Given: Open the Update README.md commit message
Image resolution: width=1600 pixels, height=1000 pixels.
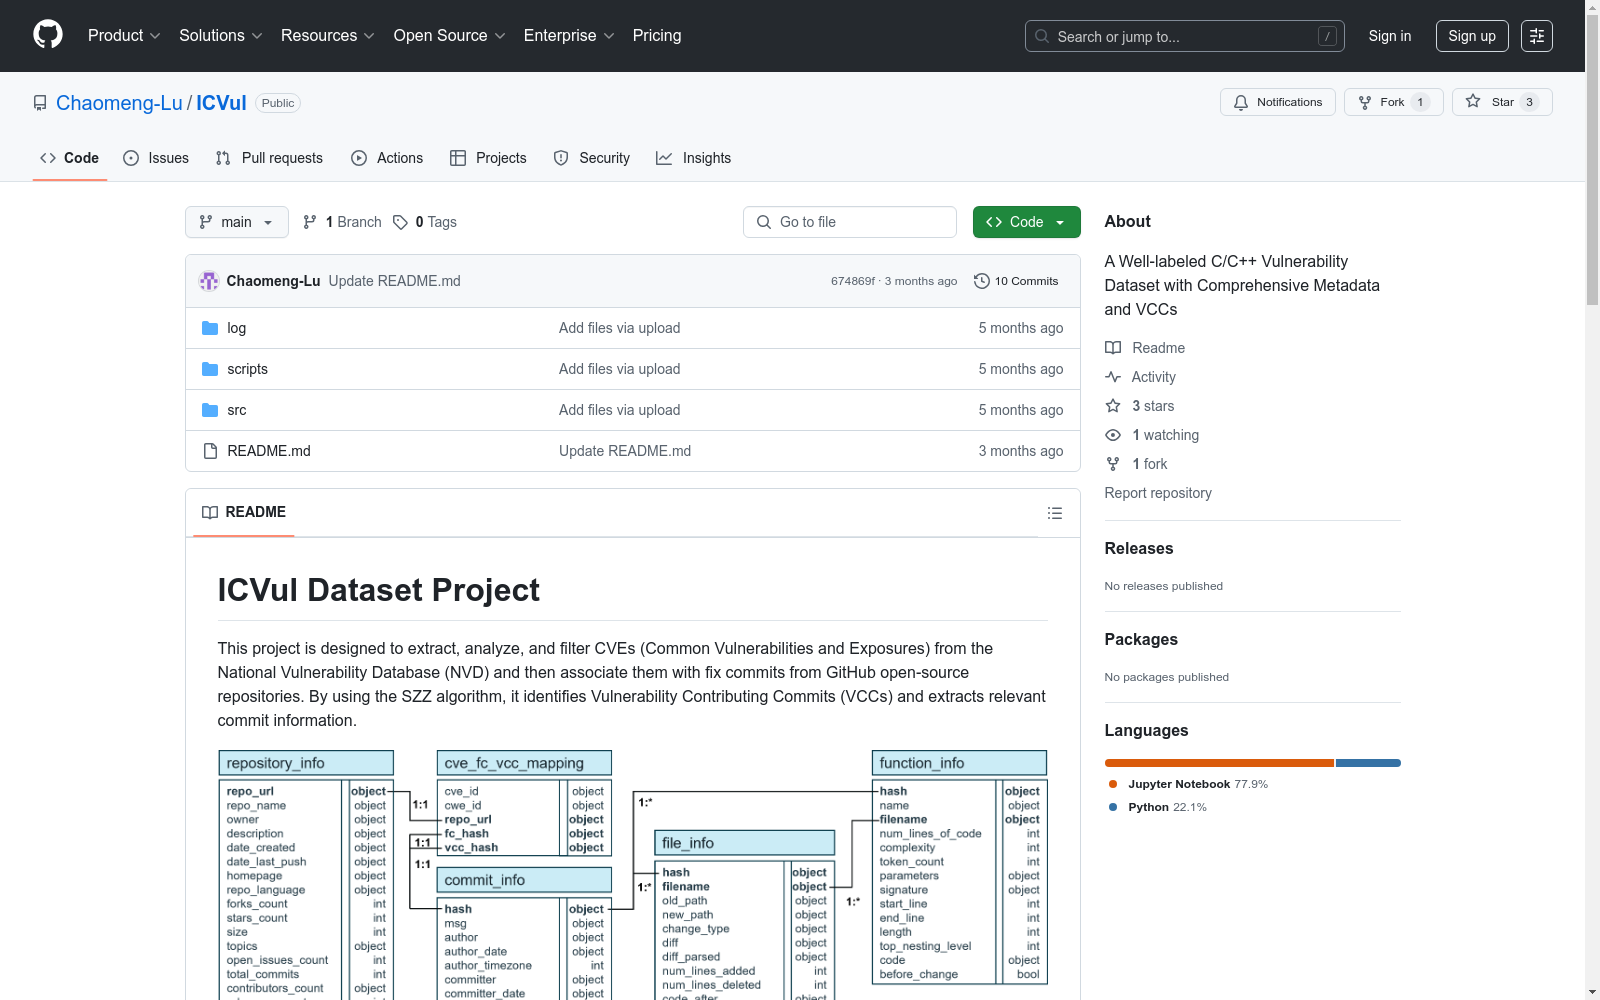Looking at the screenshot, I should 394,281.
